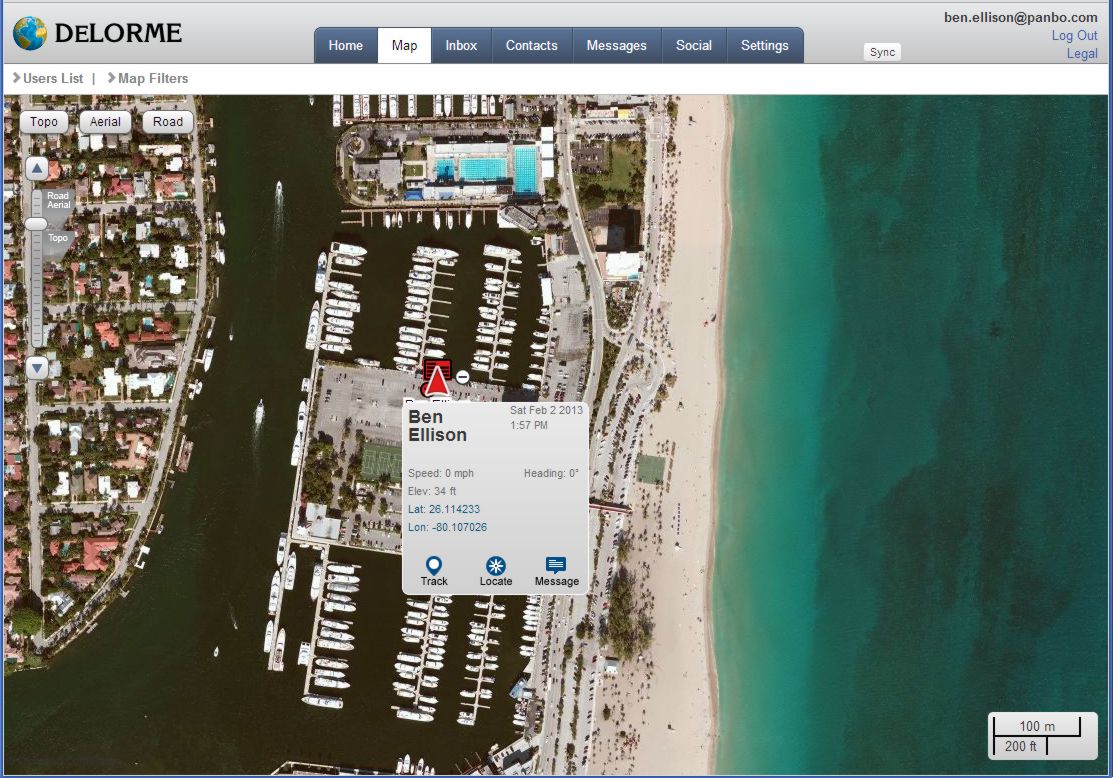Image resolution: width=1113 pixels, height=778 pixels.
Task: Click the Track pin icon
Action: (434, 566)
